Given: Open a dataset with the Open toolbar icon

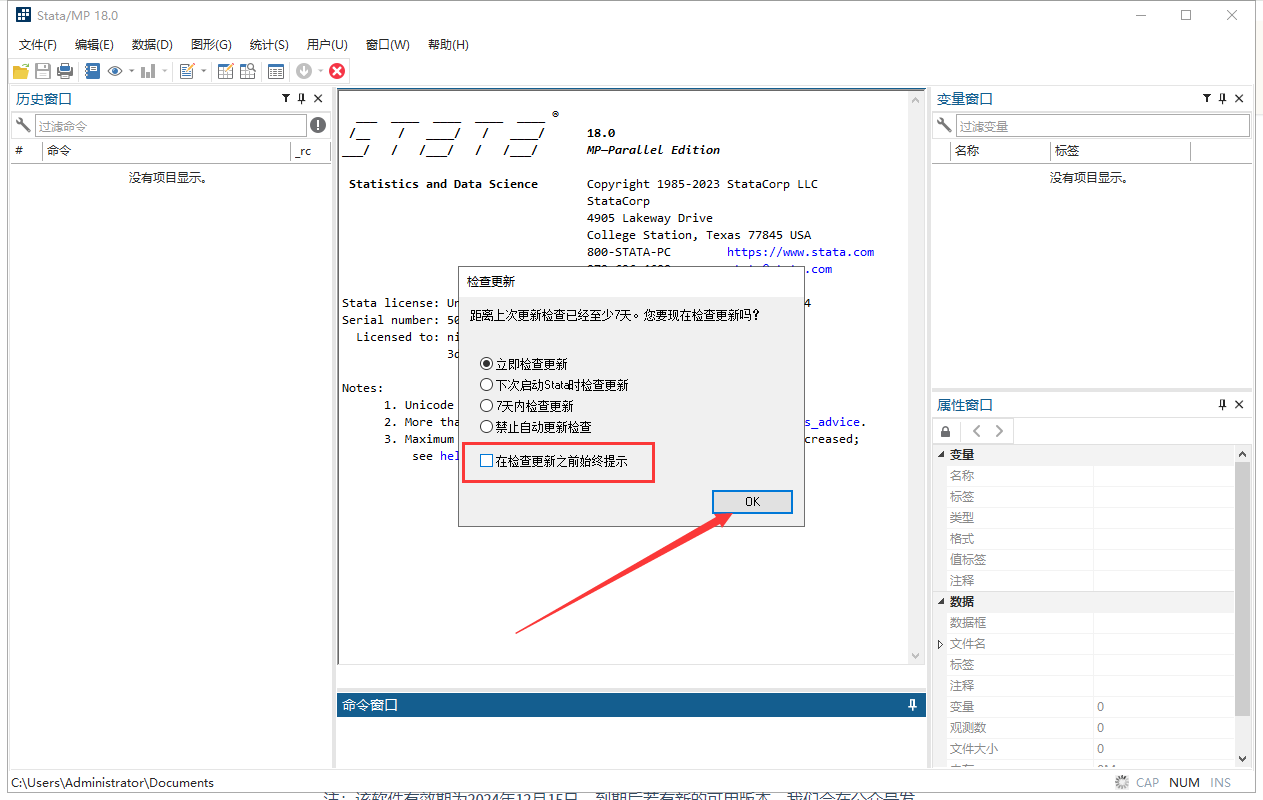Looking at the screenshot, I should 20,70.
